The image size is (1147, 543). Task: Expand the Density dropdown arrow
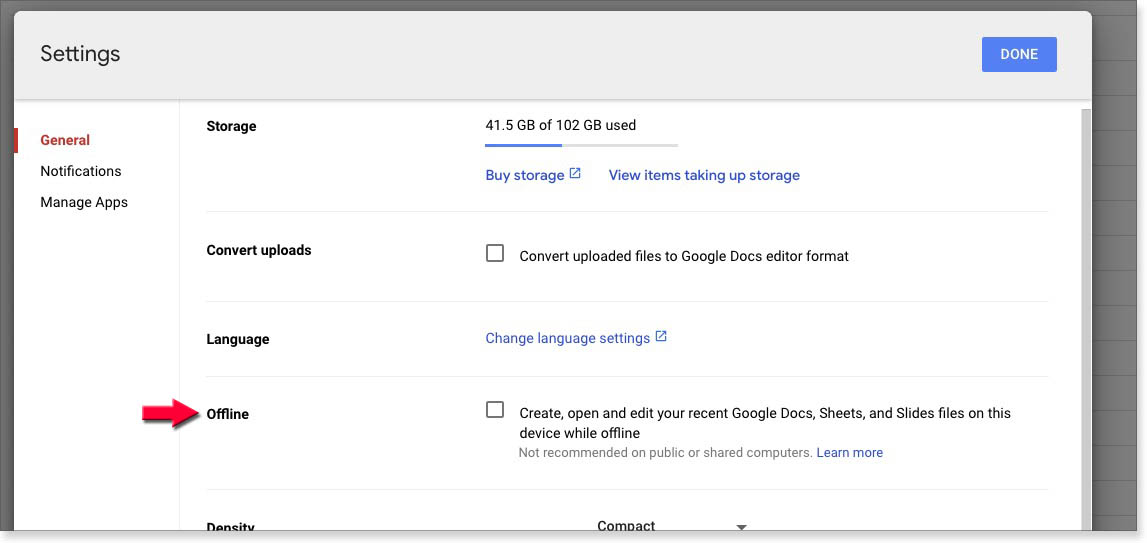coord(741,527)
